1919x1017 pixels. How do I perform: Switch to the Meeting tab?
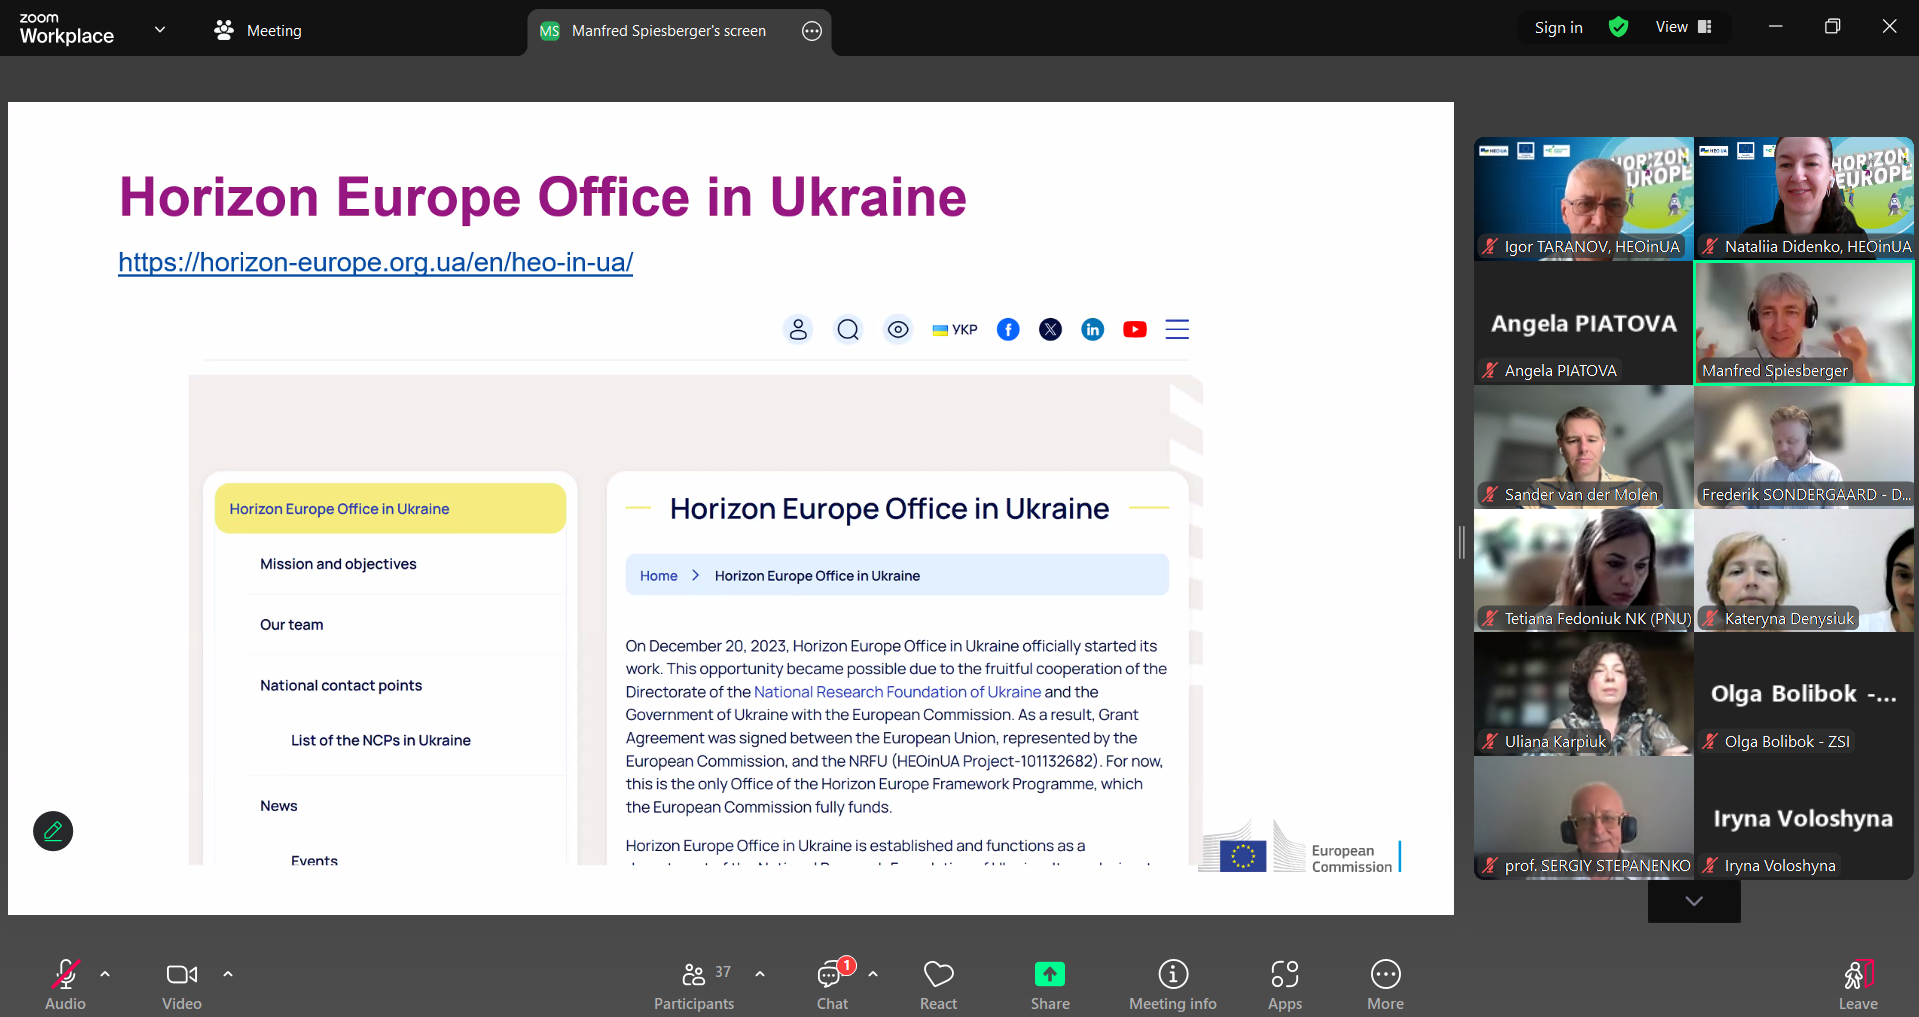point(257,30)
